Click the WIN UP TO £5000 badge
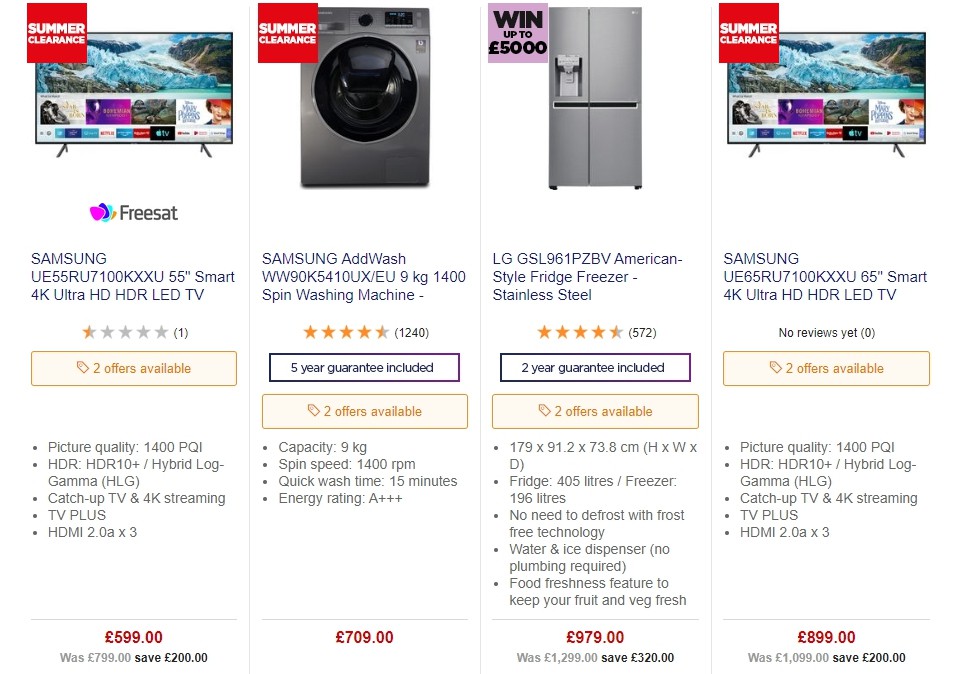958x674 pixels. [x=517, y=31]
